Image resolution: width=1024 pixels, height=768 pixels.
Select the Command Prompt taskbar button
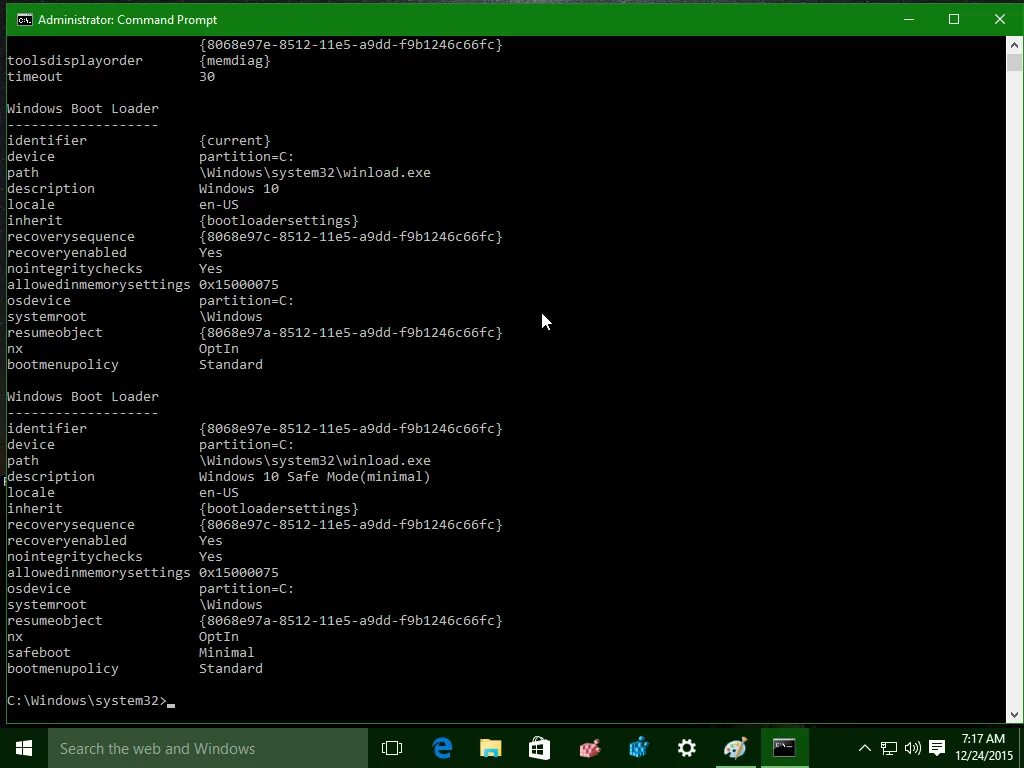click(x=784, y=748)
